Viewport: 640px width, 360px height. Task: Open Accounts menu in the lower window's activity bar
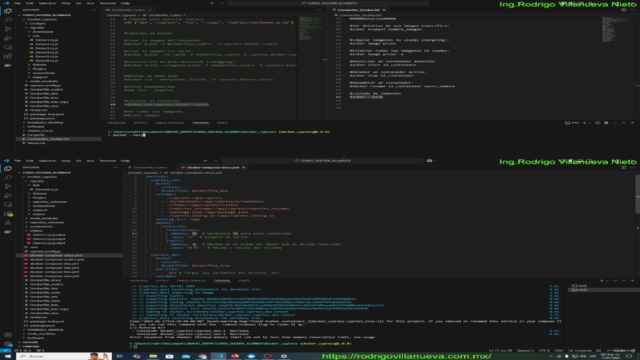[7, 335]
